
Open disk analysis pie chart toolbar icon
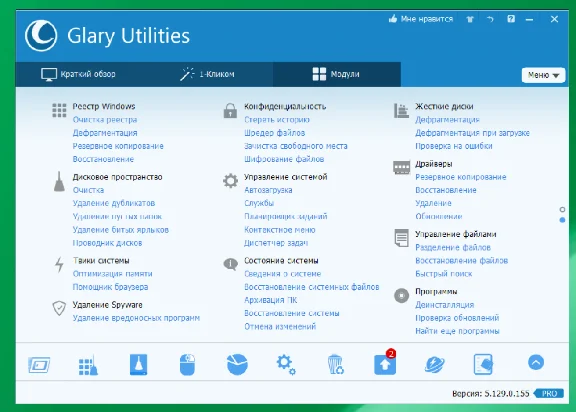click(237, 364)
